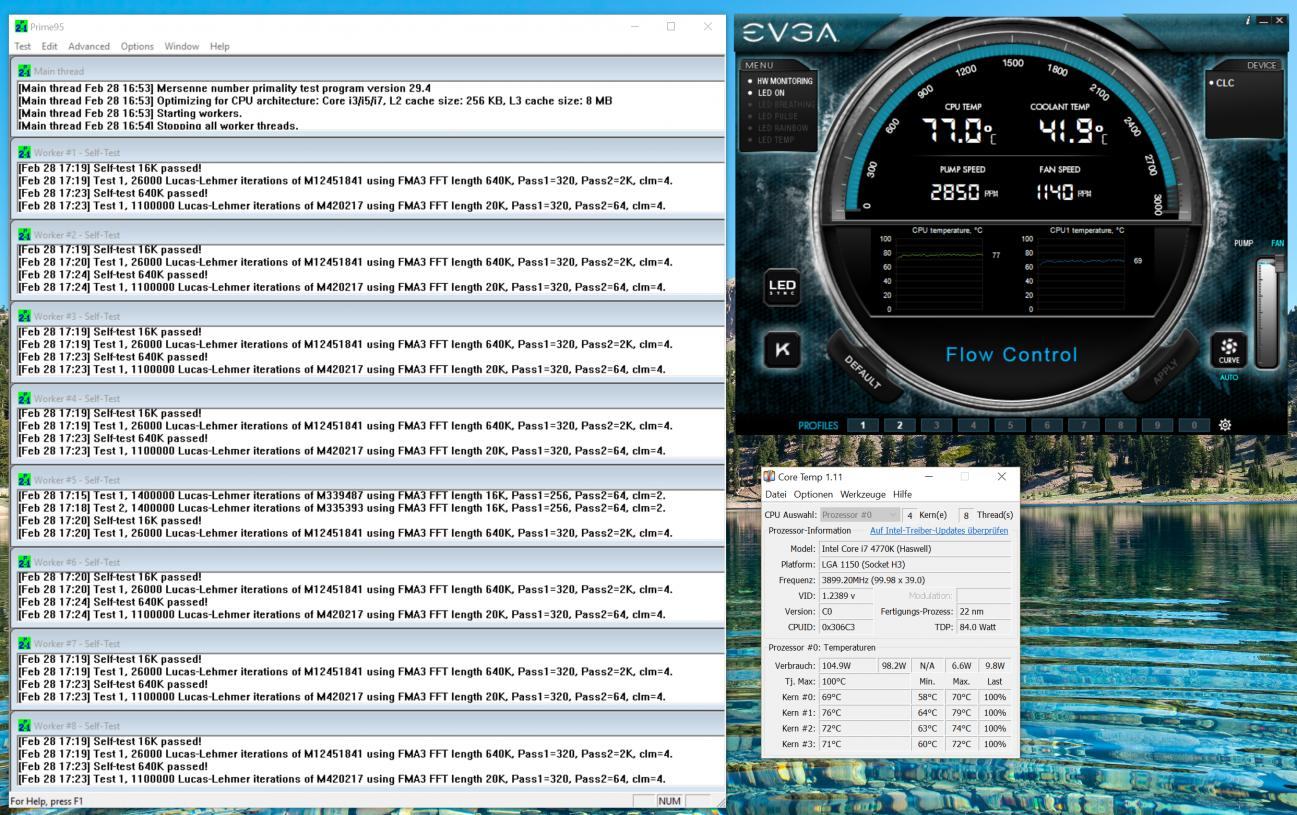Screen dimensions: 1297x815
Task: Click the Frequenz 3899.20MHz value
Action: [914, 580]
